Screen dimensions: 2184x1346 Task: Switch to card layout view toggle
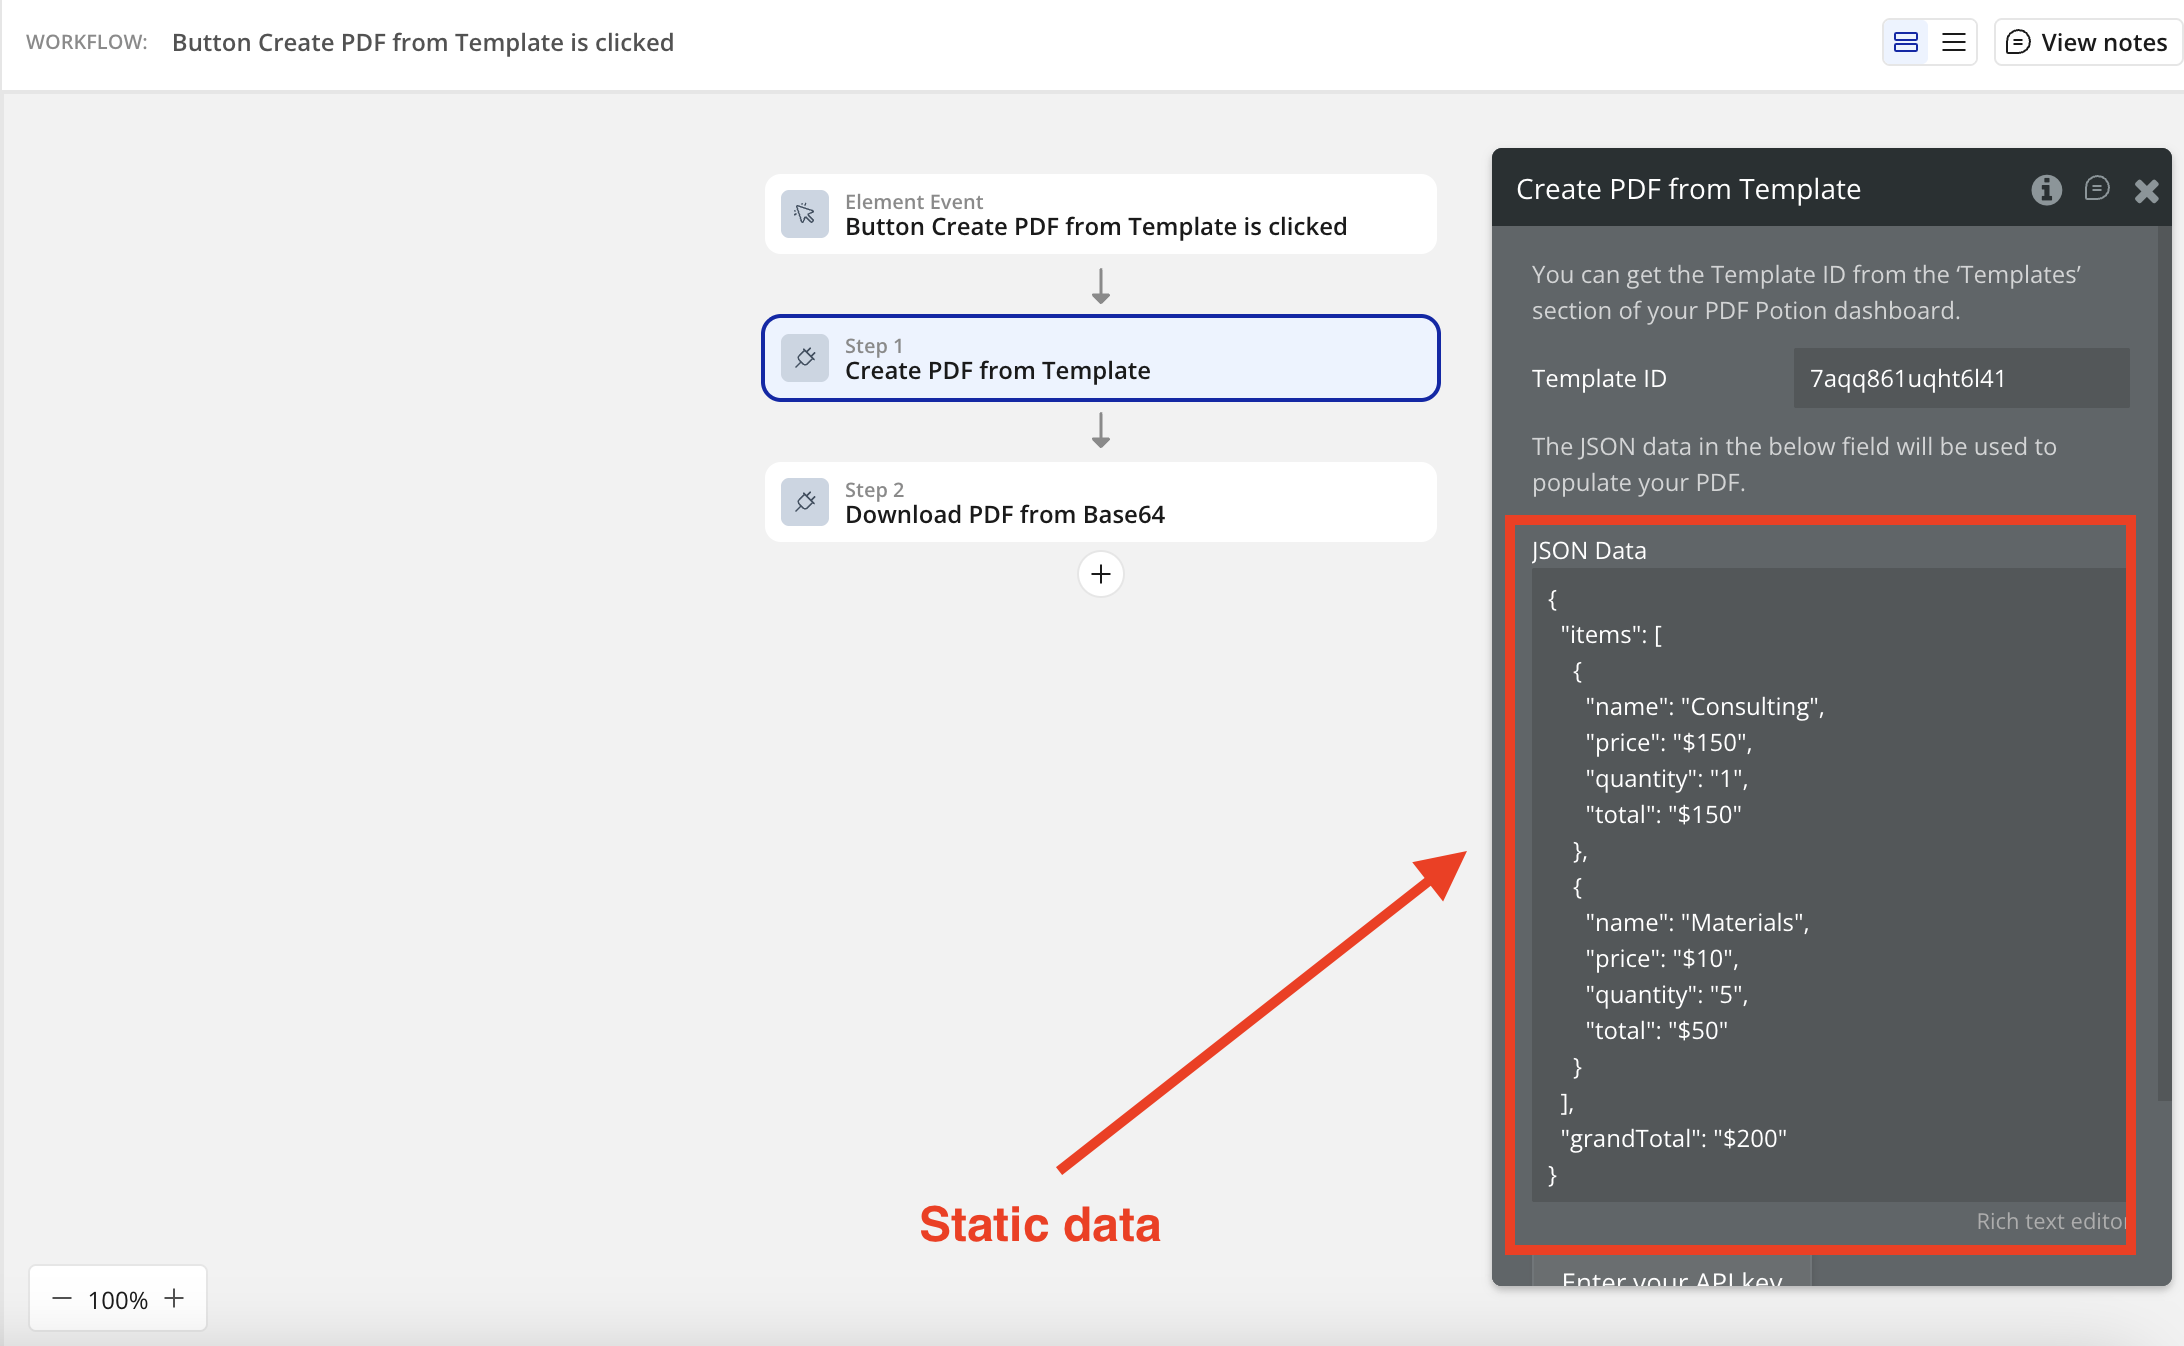(x=1906, y=42)
